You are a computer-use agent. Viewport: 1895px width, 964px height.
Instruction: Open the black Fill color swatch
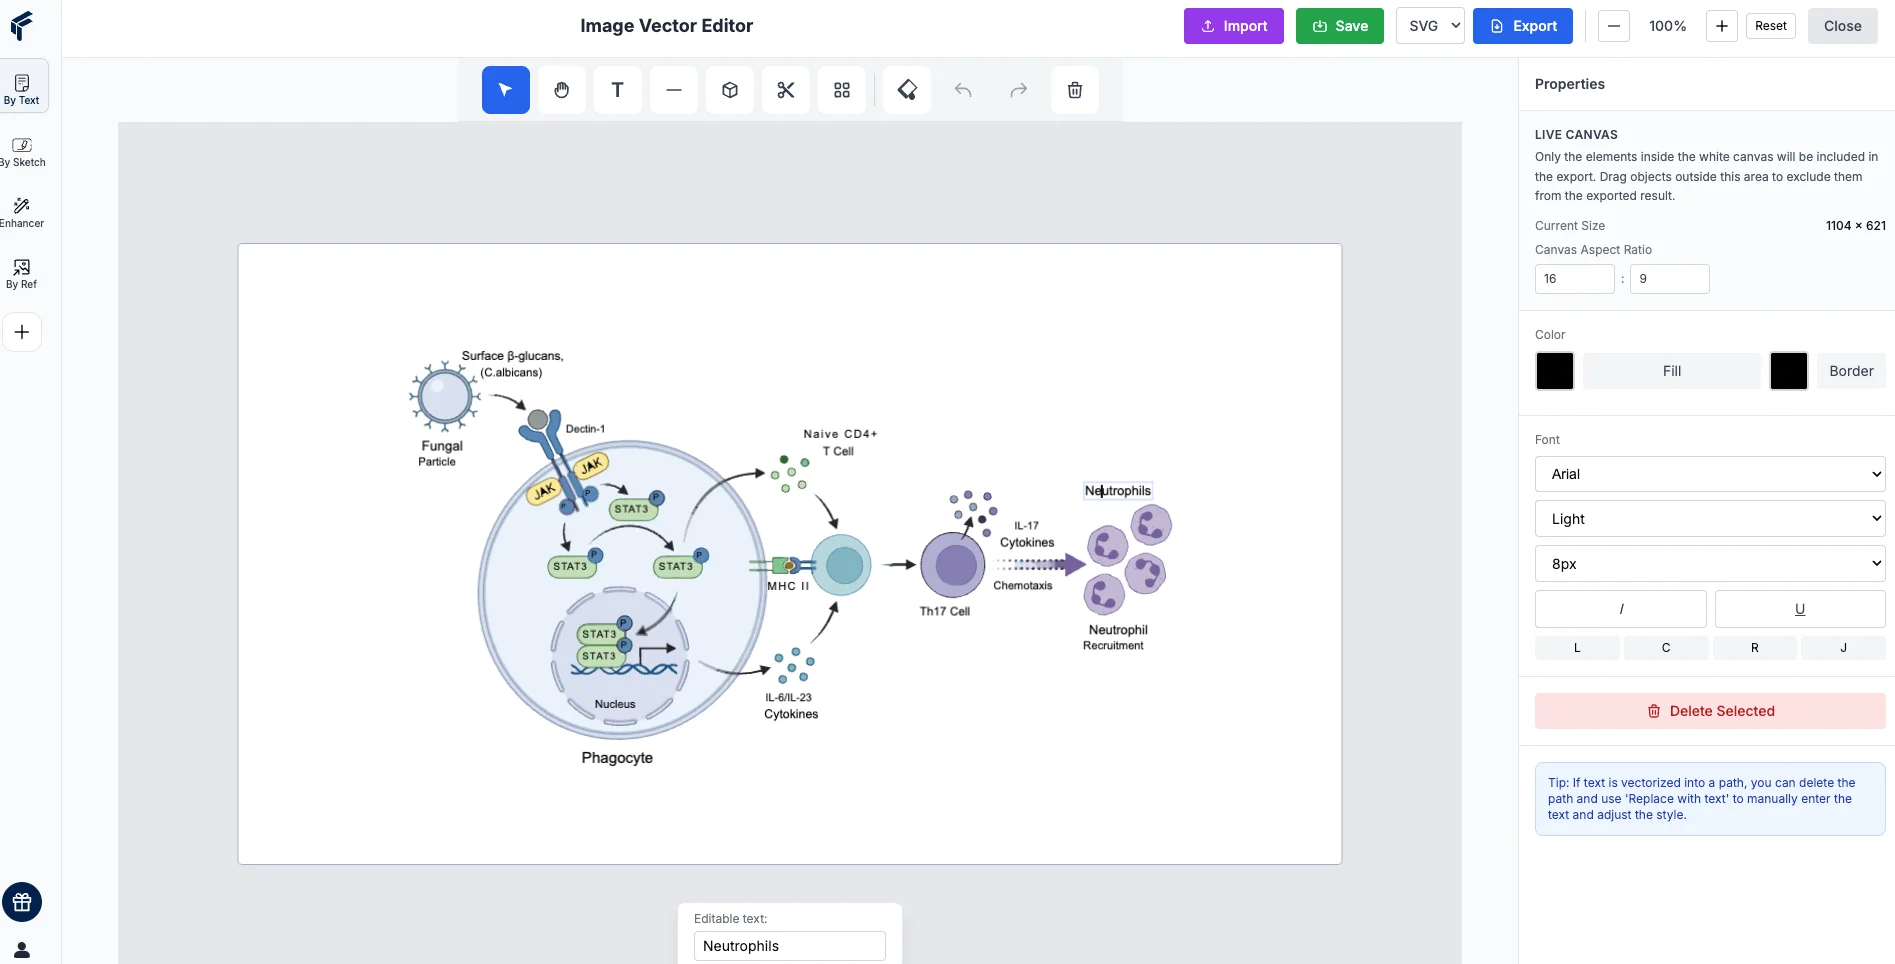[x=1554, y=371]
